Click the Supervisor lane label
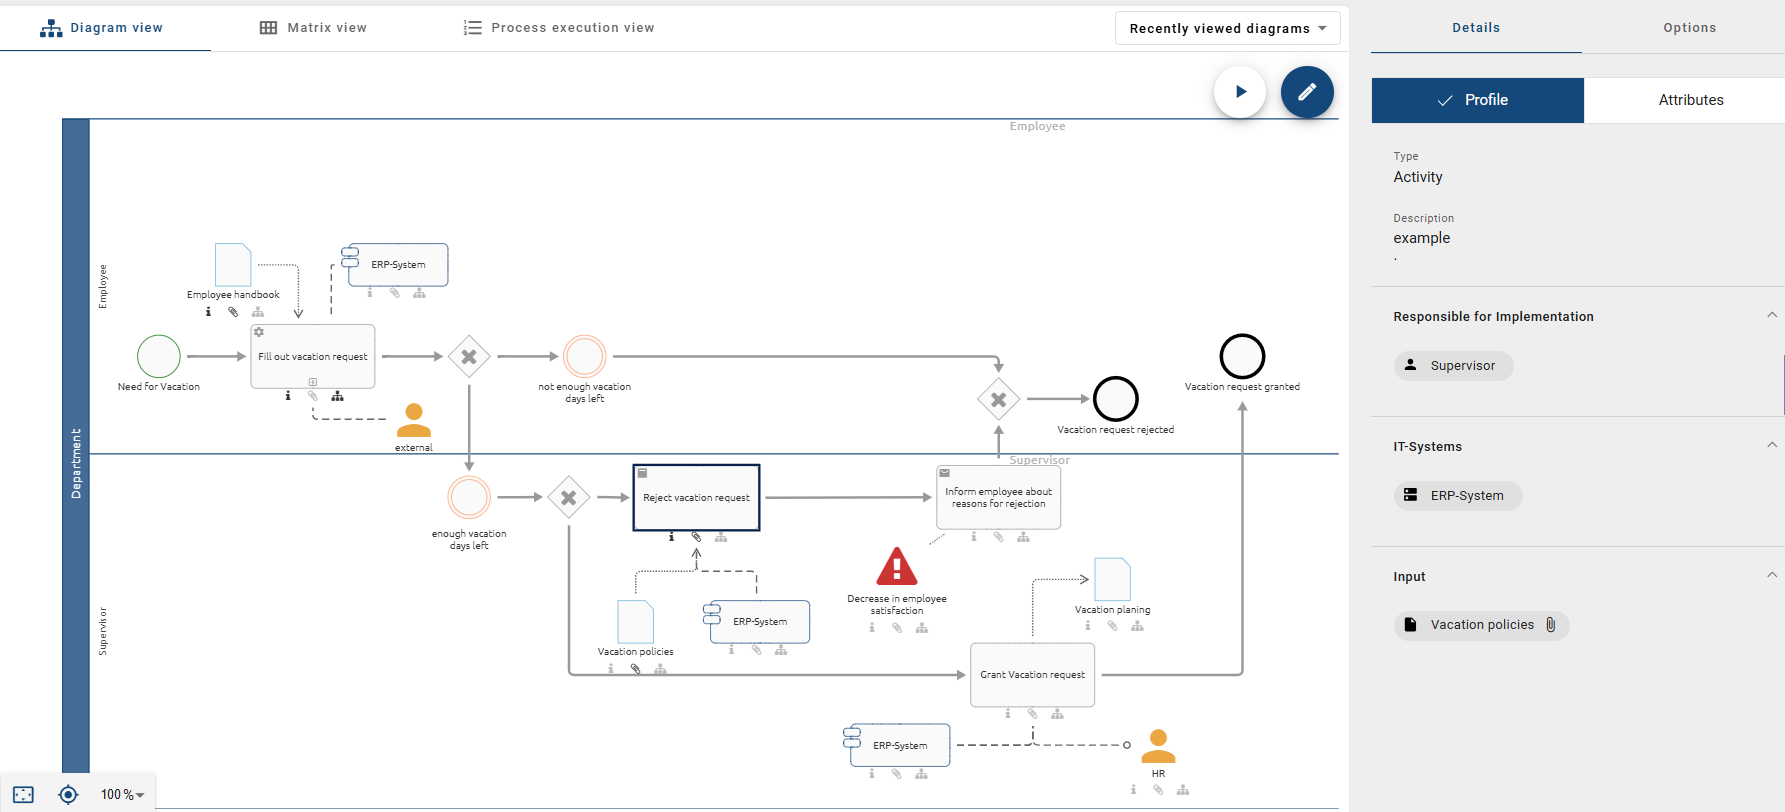The width and height of the screenshot is (1785, 812). (102, 631)
